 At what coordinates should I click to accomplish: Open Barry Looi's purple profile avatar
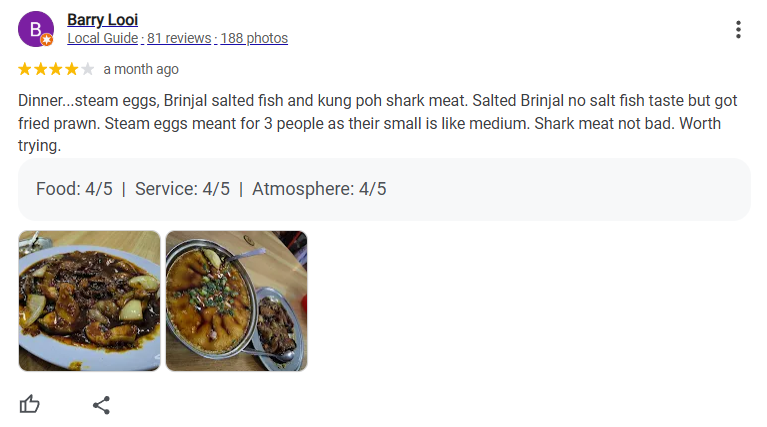35,29
